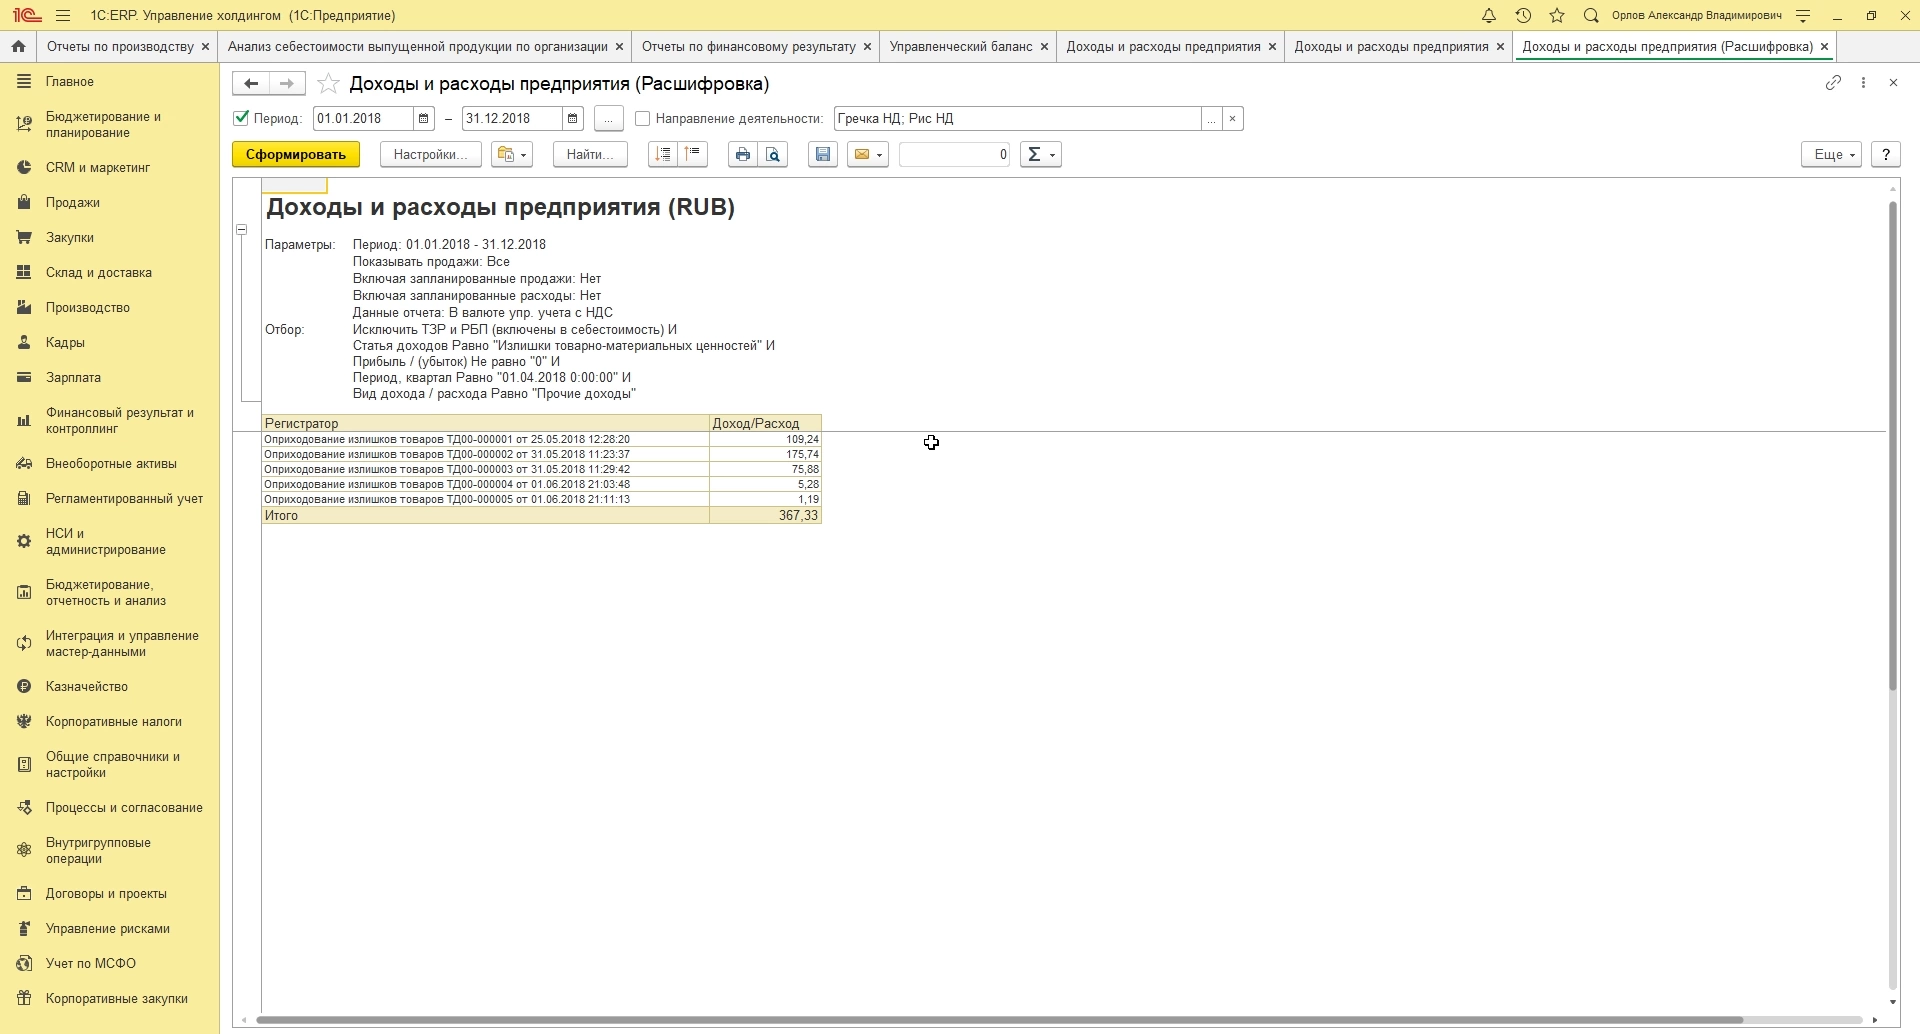The width and height of the screenshot is (1920, 1034).
Task: Click the period end date field
Action: pos(512,119)
